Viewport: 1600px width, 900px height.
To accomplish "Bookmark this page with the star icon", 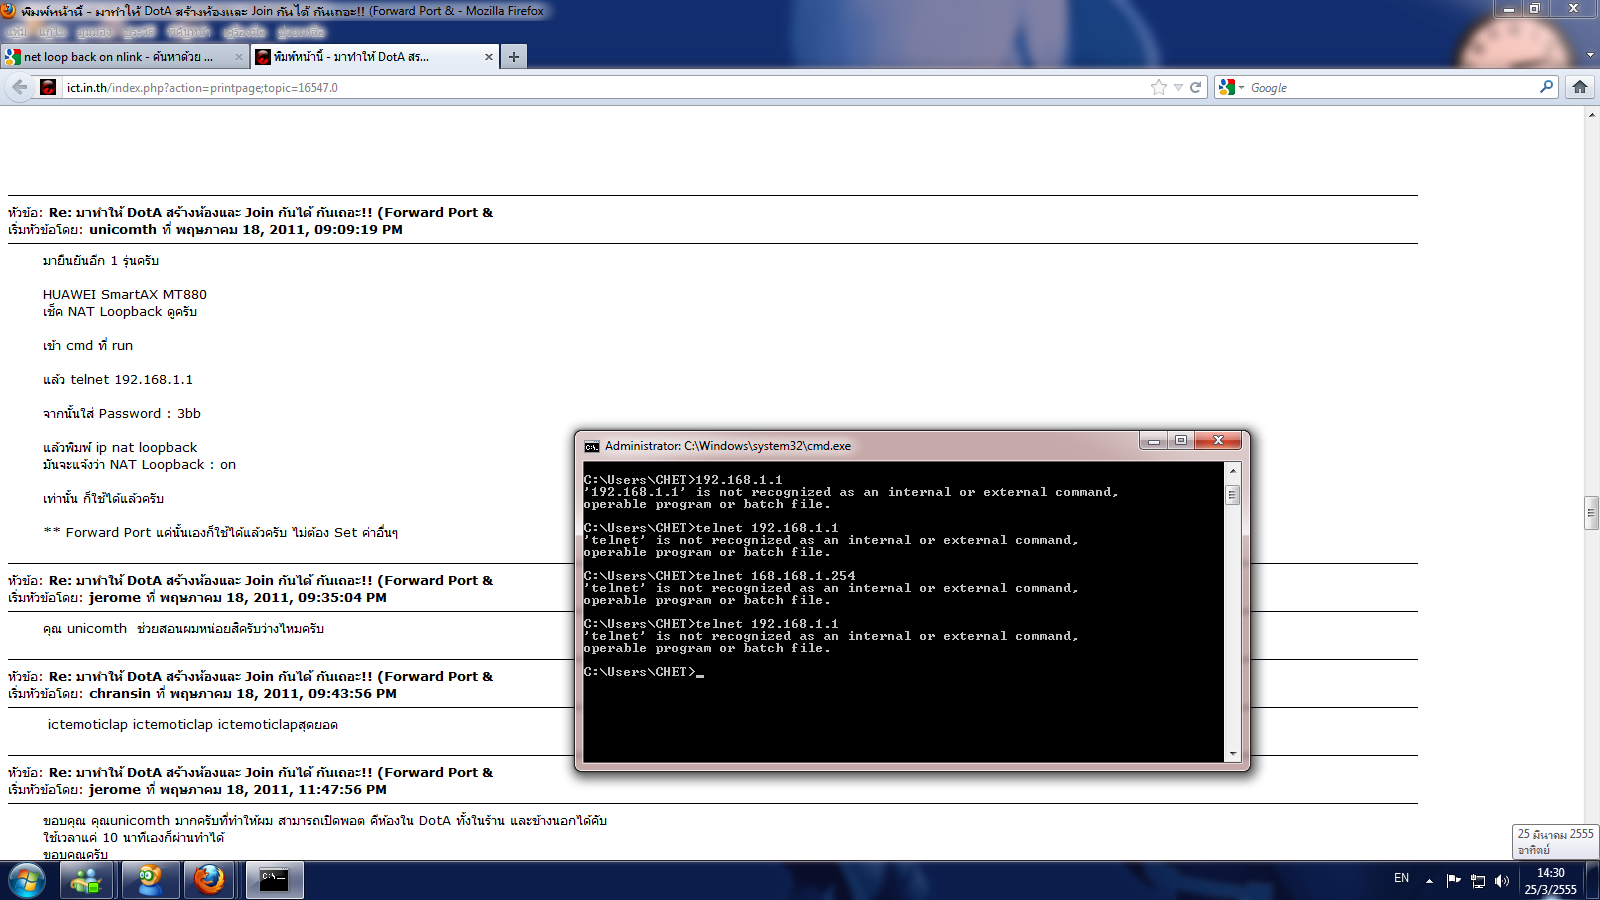I will (1159, 87).
